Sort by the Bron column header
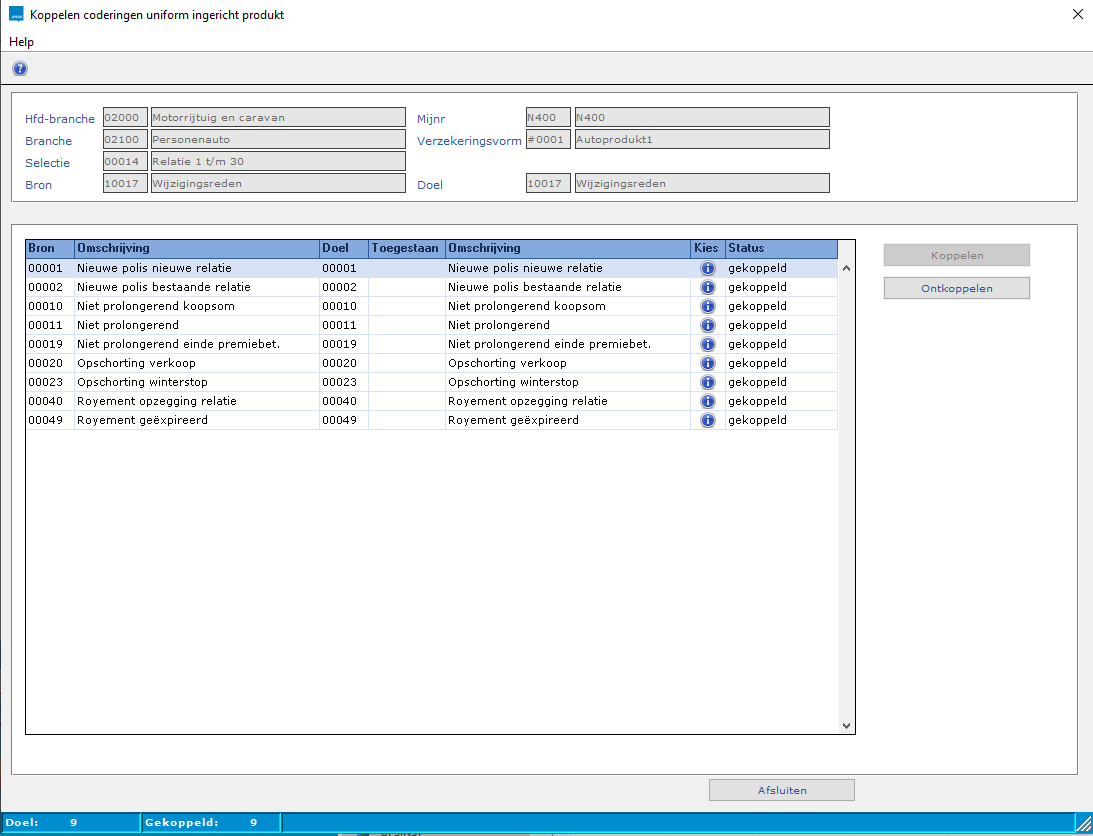The width and height of the screenshot is (1093, 836). (x=49, y=248)
